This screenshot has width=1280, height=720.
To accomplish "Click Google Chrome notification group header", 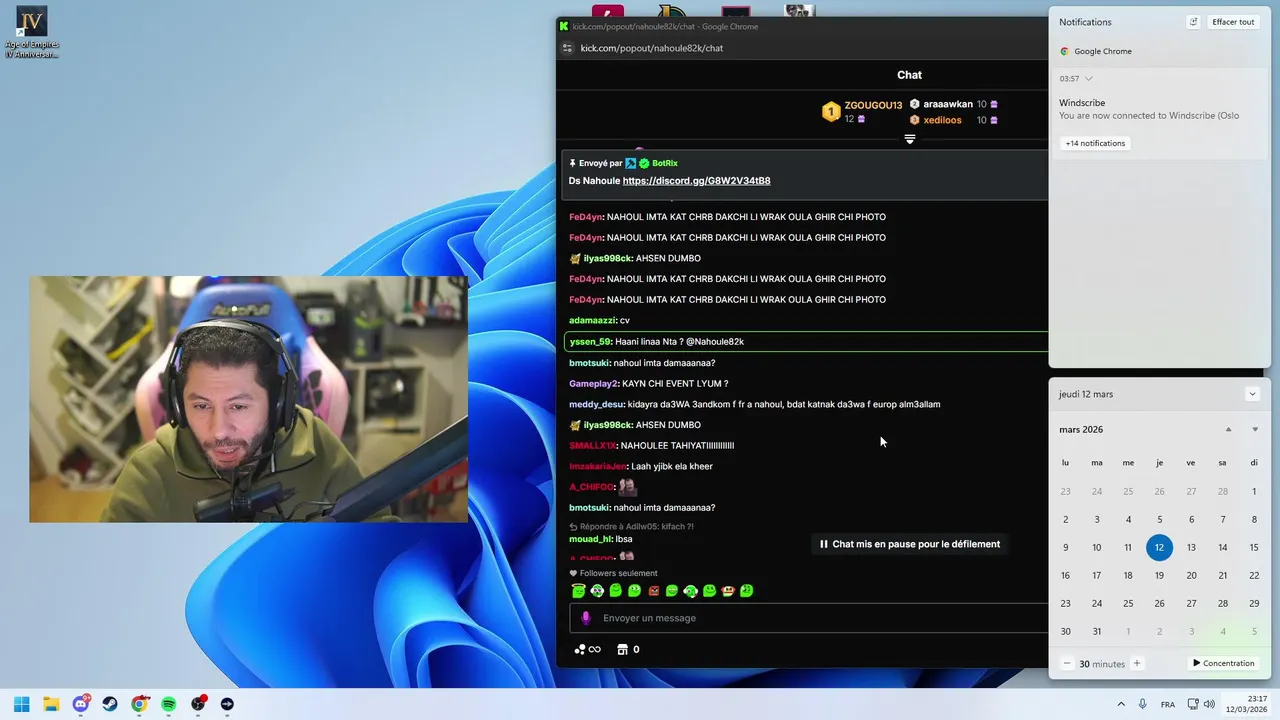I will point(1096,51).
